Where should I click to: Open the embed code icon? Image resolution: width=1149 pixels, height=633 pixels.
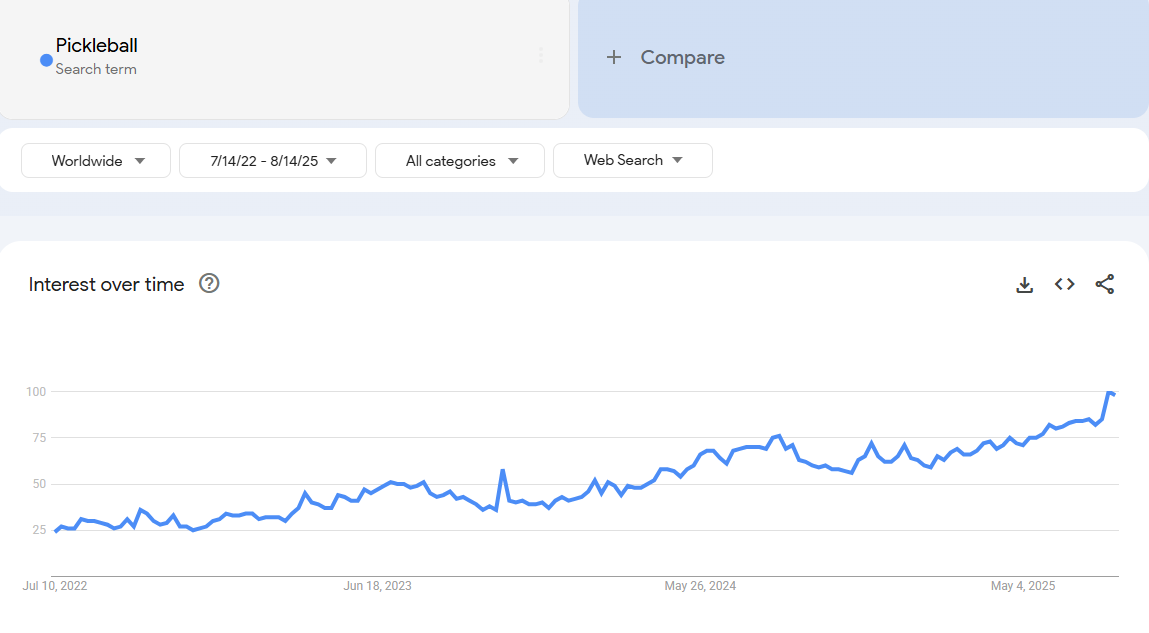tap(1064, 285)
